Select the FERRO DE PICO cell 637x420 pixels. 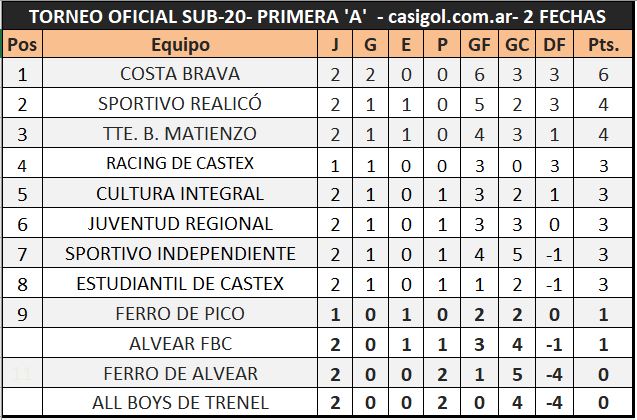point(180,314)
